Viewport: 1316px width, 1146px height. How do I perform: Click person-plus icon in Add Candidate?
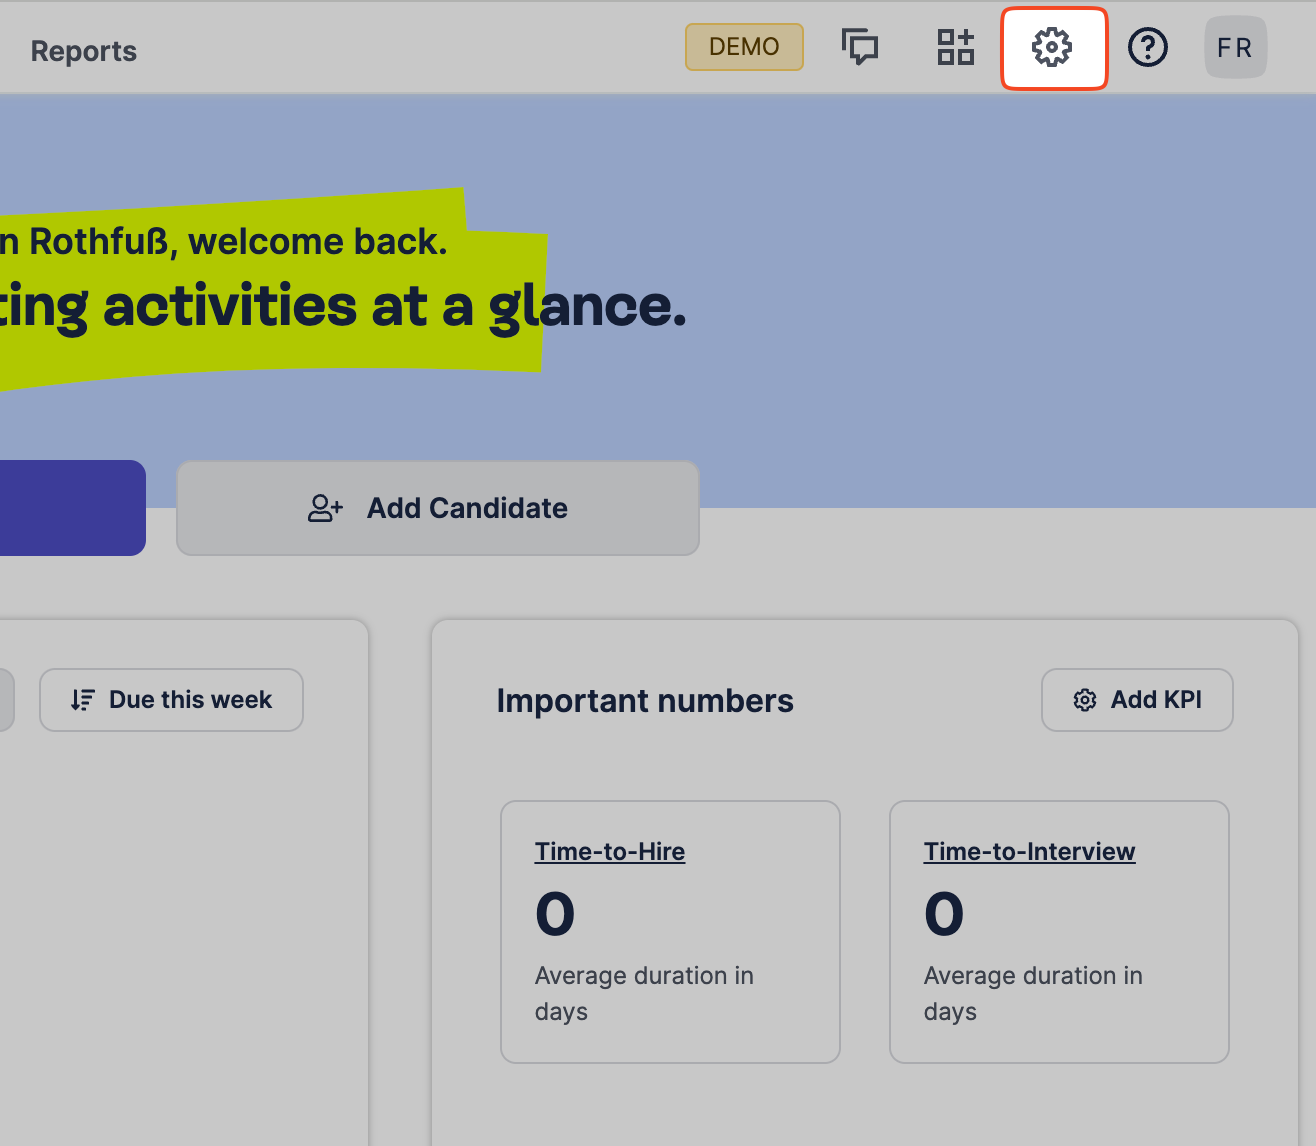(325, 508)
